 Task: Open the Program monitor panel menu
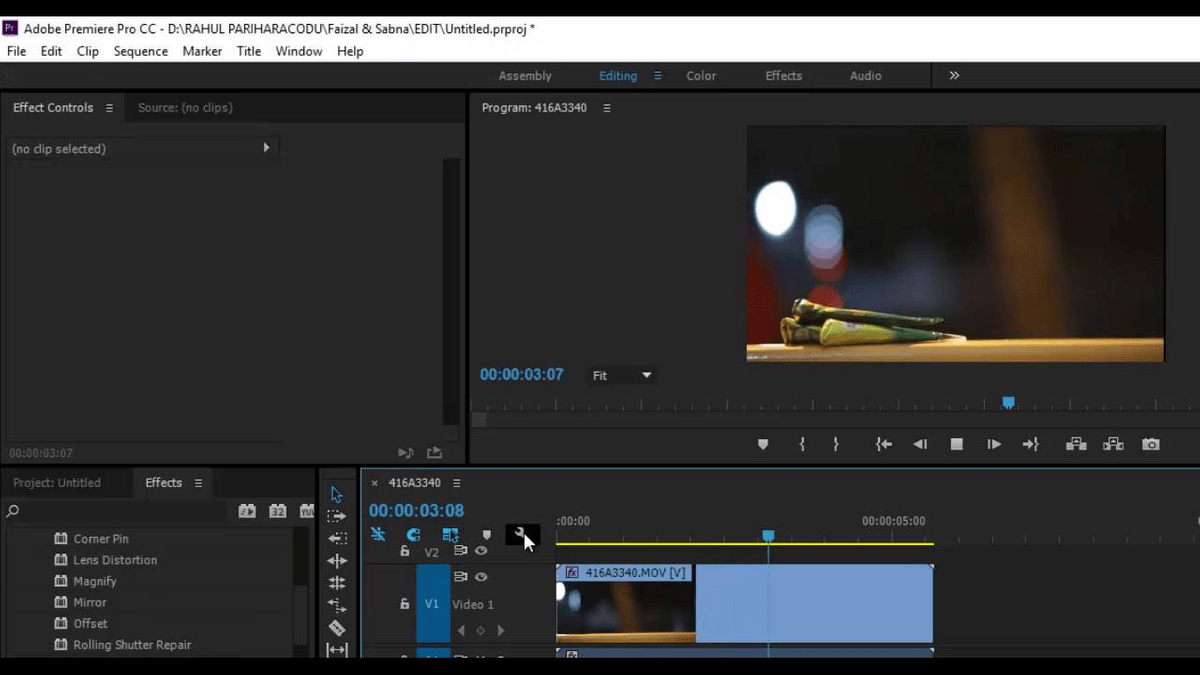[607, 107]
